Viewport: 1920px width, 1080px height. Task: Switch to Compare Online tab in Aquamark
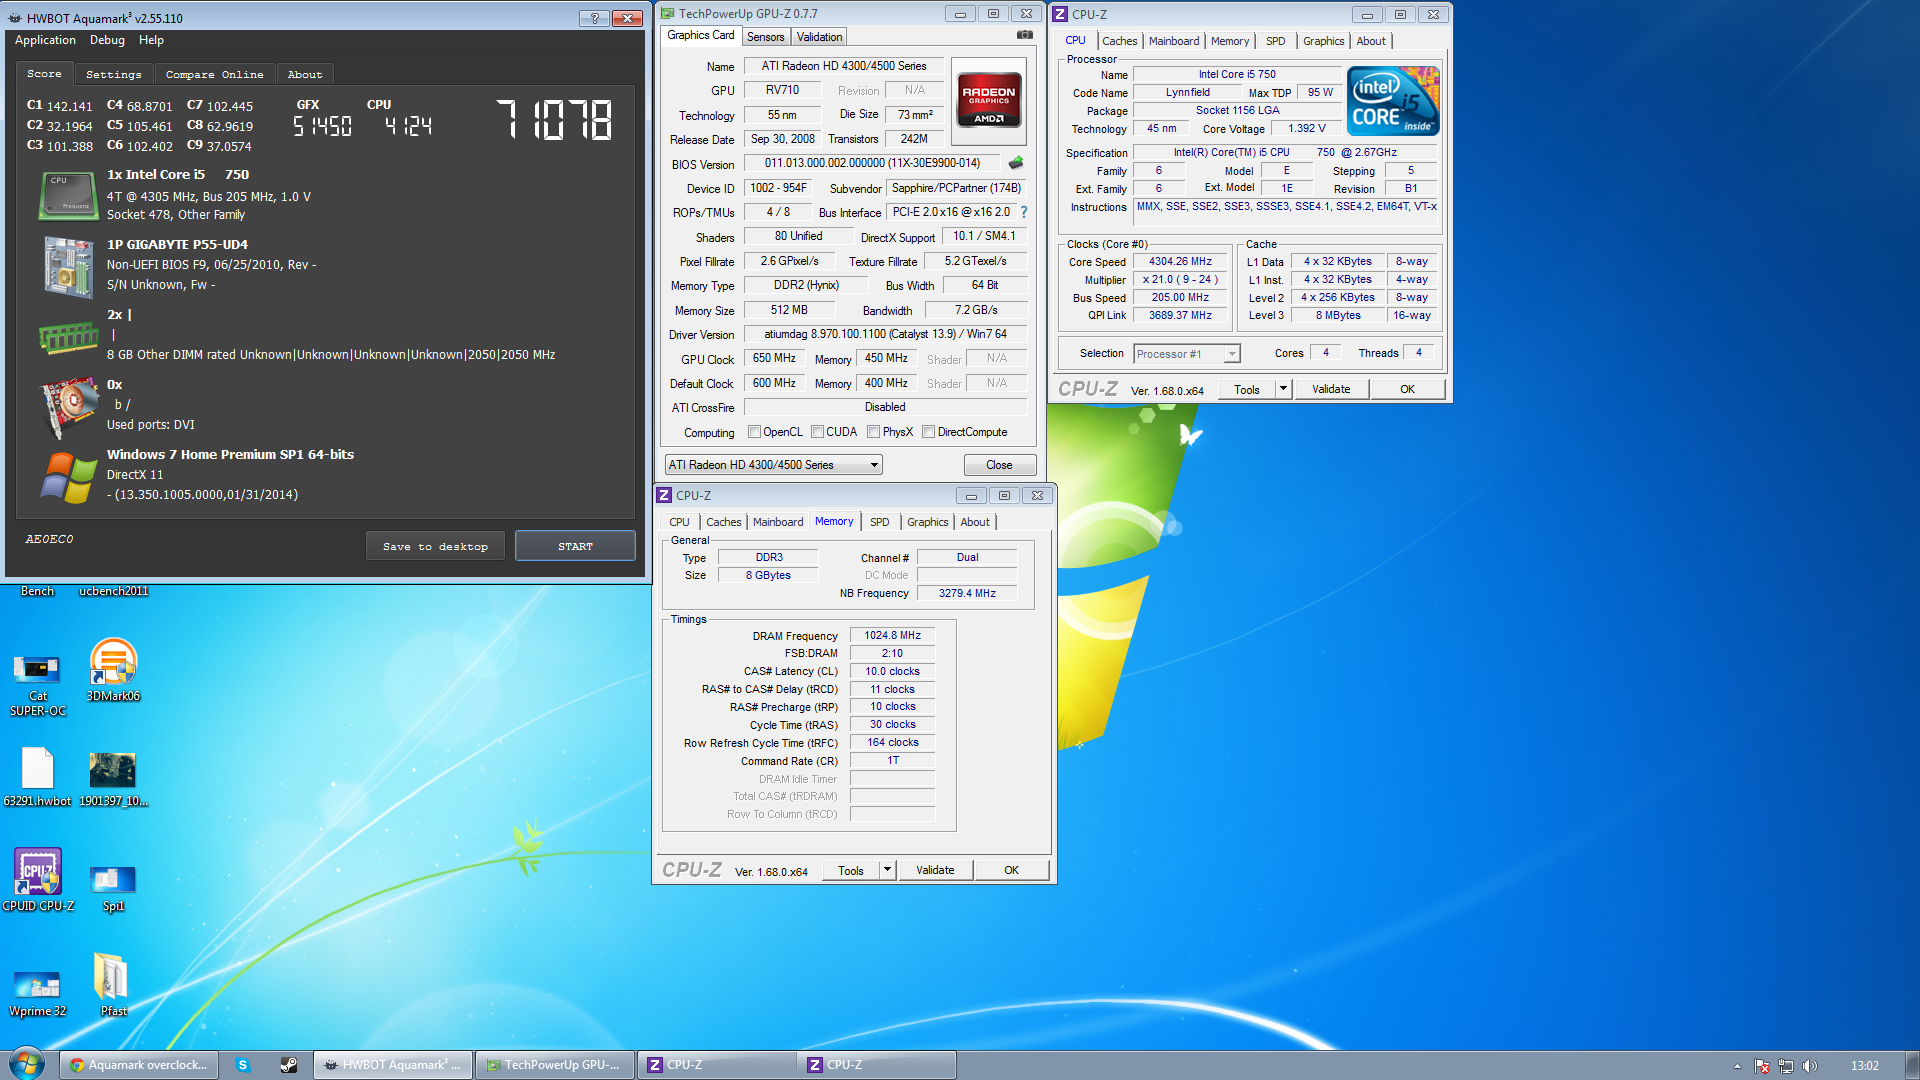(214, 74)
